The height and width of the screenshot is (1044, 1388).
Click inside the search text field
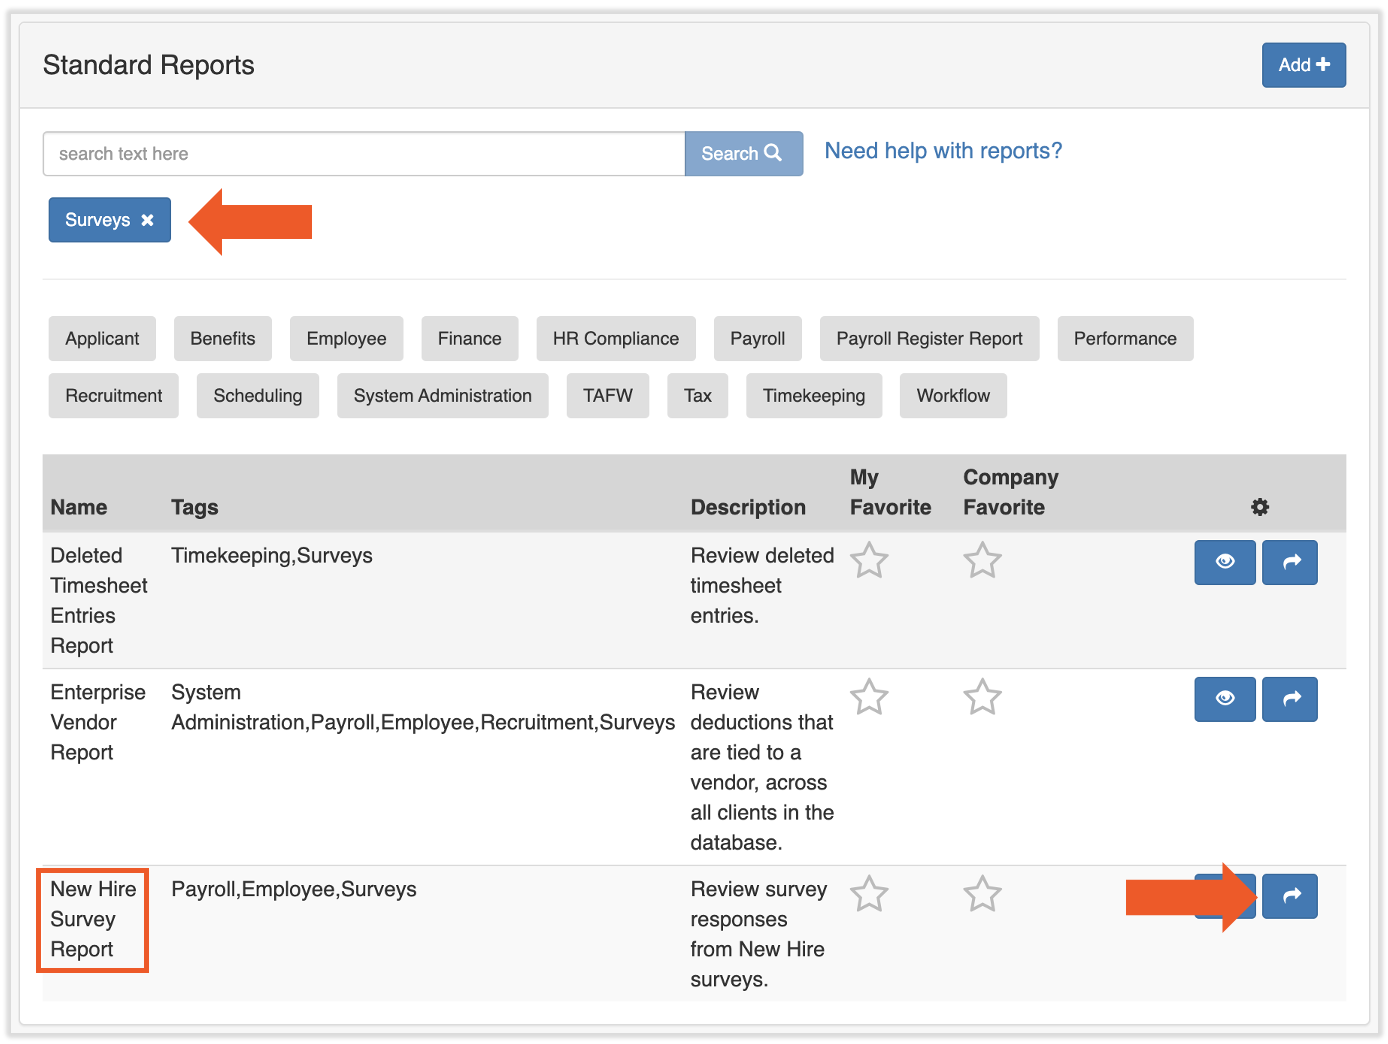[360, 153]
